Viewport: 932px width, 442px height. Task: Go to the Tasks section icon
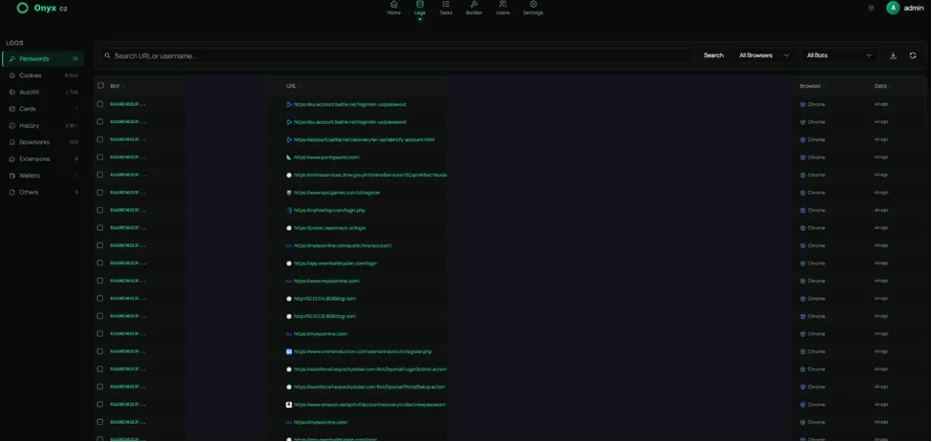tap(446, 5)
